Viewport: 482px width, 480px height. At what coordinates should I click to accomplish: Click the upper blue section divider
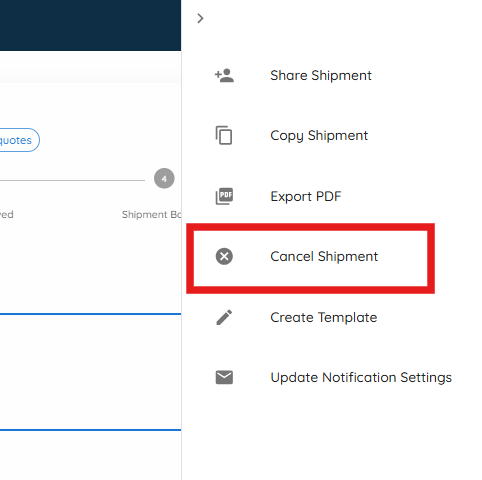tap(90, 314)
